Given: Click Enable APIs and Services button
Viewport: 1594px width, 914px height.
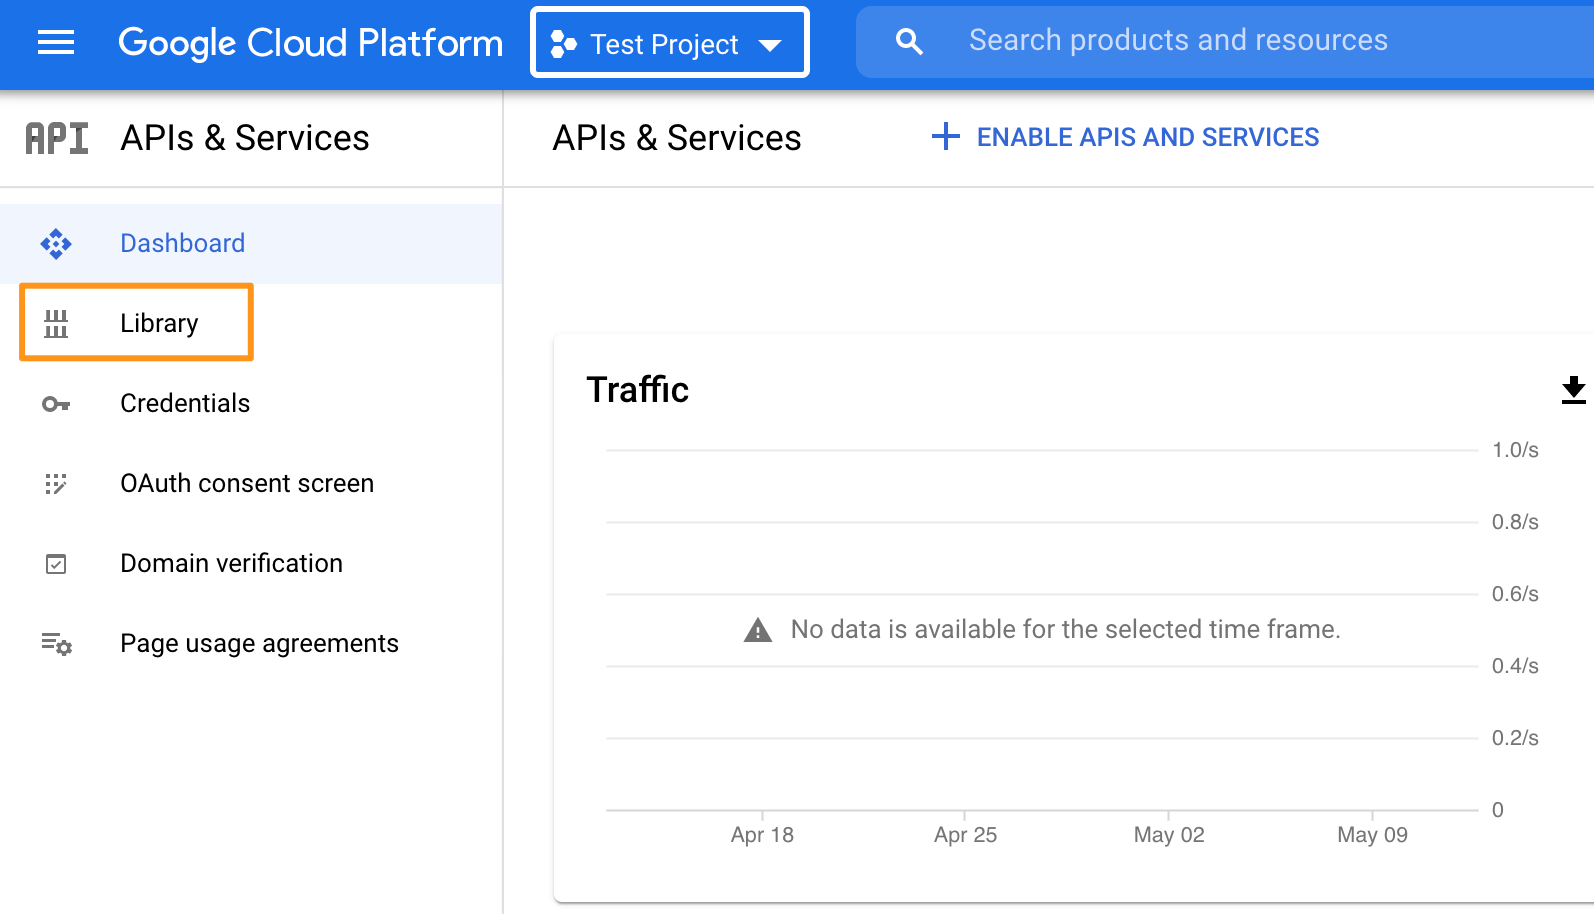Looking at the screenshot, I should point(1125,137).
